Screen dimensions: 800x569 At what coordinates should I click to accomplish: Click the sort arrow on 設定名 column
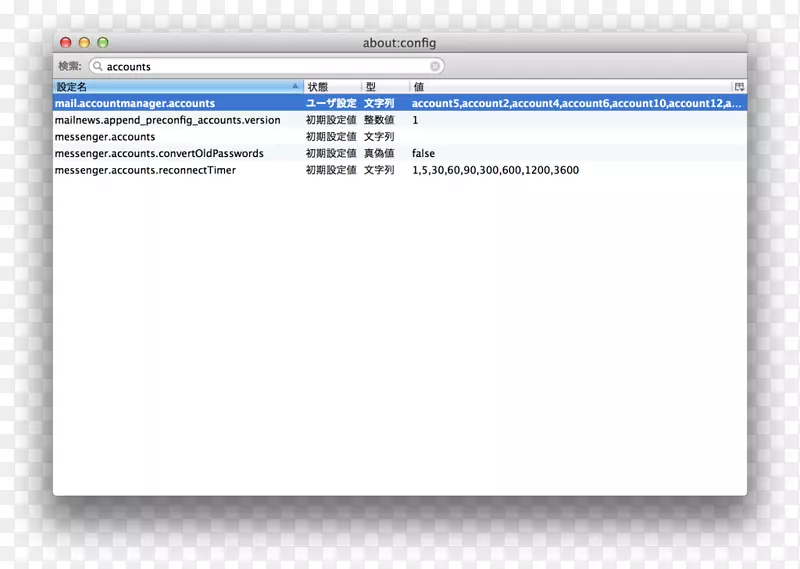click(295, 87)
